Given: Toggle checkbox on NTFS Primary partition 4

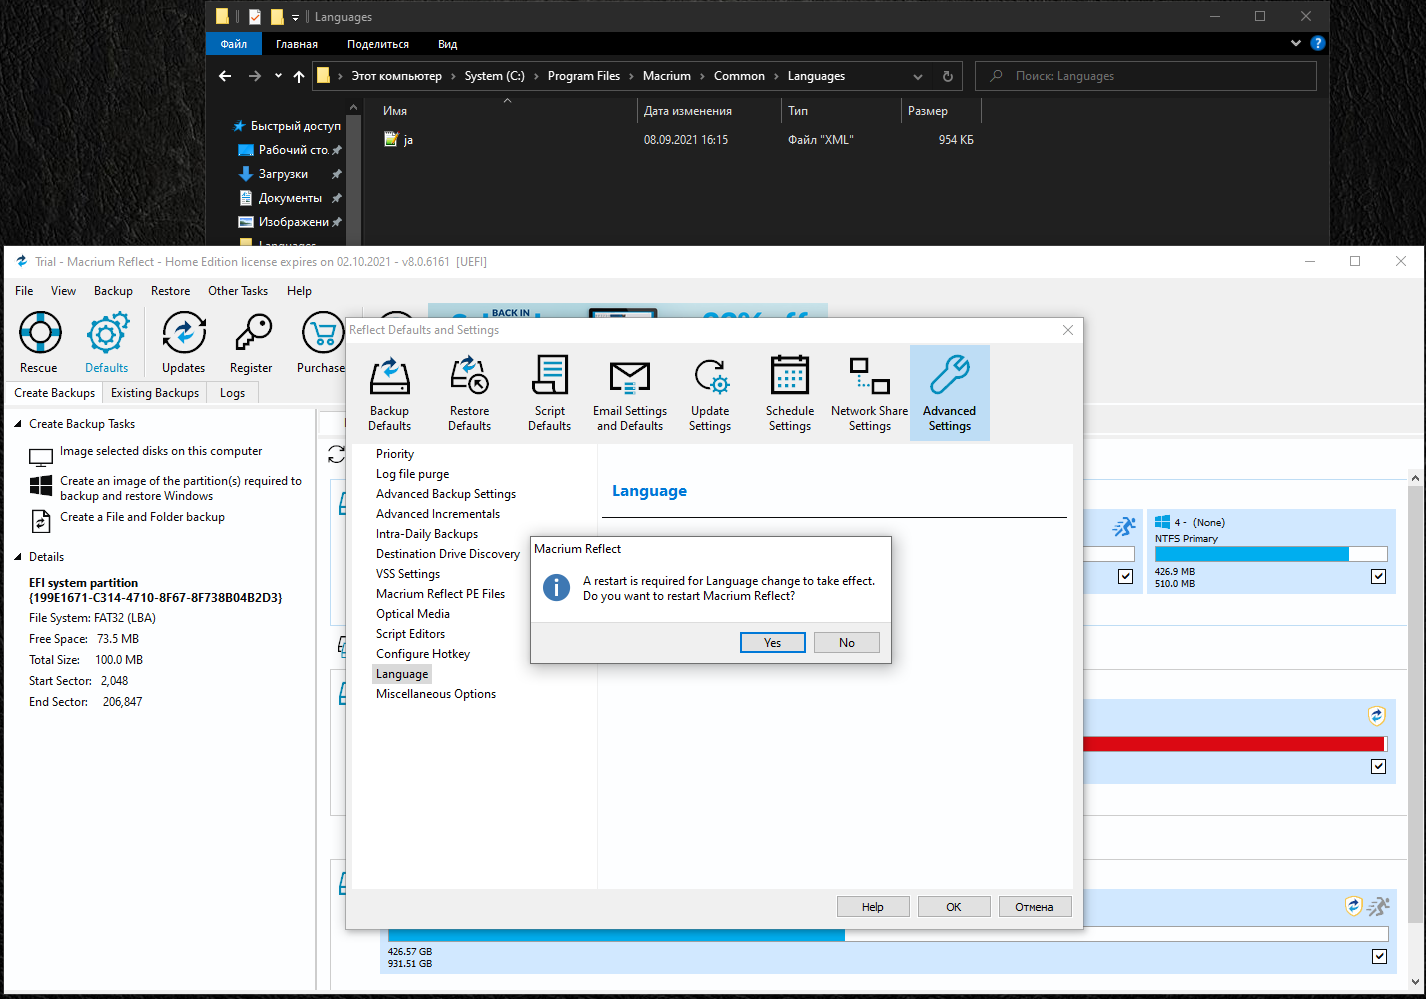Looking at the screenshot, I should 1378,576.
